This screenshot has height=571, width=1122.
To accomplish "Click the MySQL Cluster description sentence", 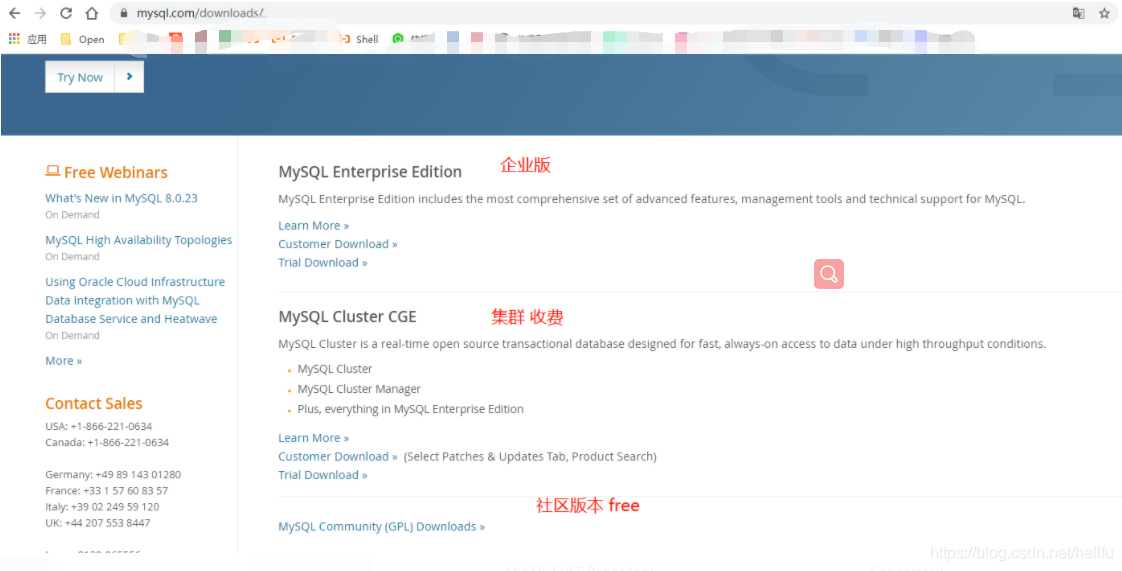I will [662, 344].
